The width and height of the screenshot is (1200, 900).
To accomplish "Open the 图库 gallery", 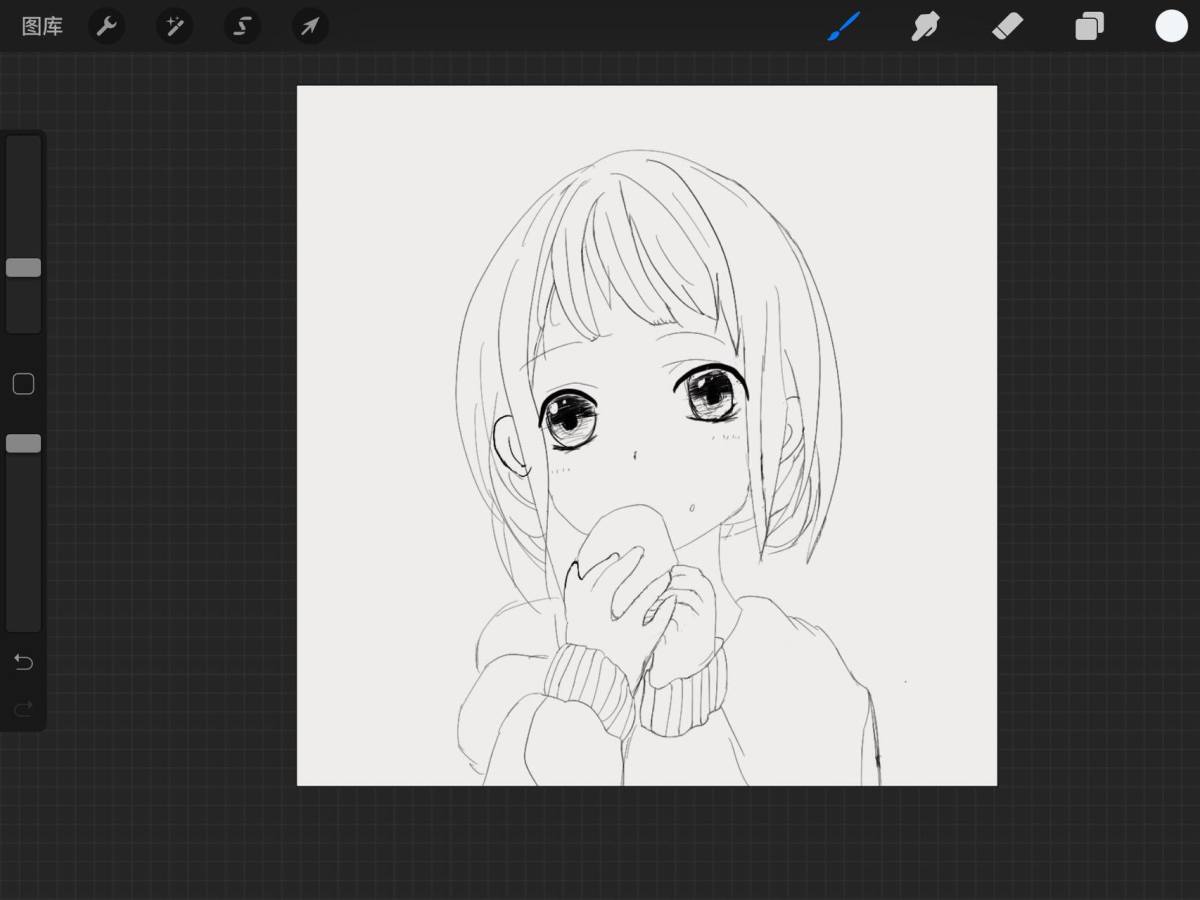I will click(42, 27).
